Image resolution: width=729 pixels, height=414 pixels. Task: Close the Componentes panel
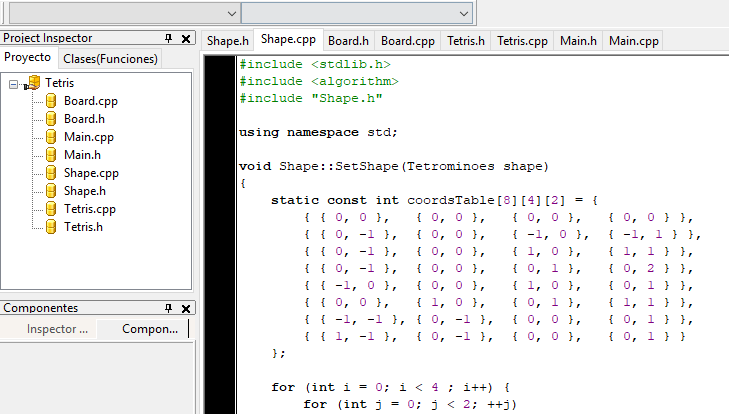(186, 308)
